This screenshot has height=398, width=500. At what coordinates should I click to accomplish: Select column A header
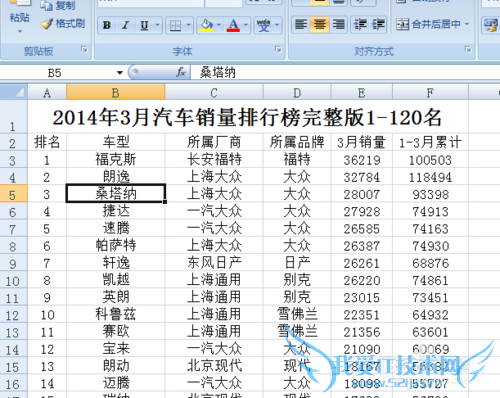click(47, 92)
